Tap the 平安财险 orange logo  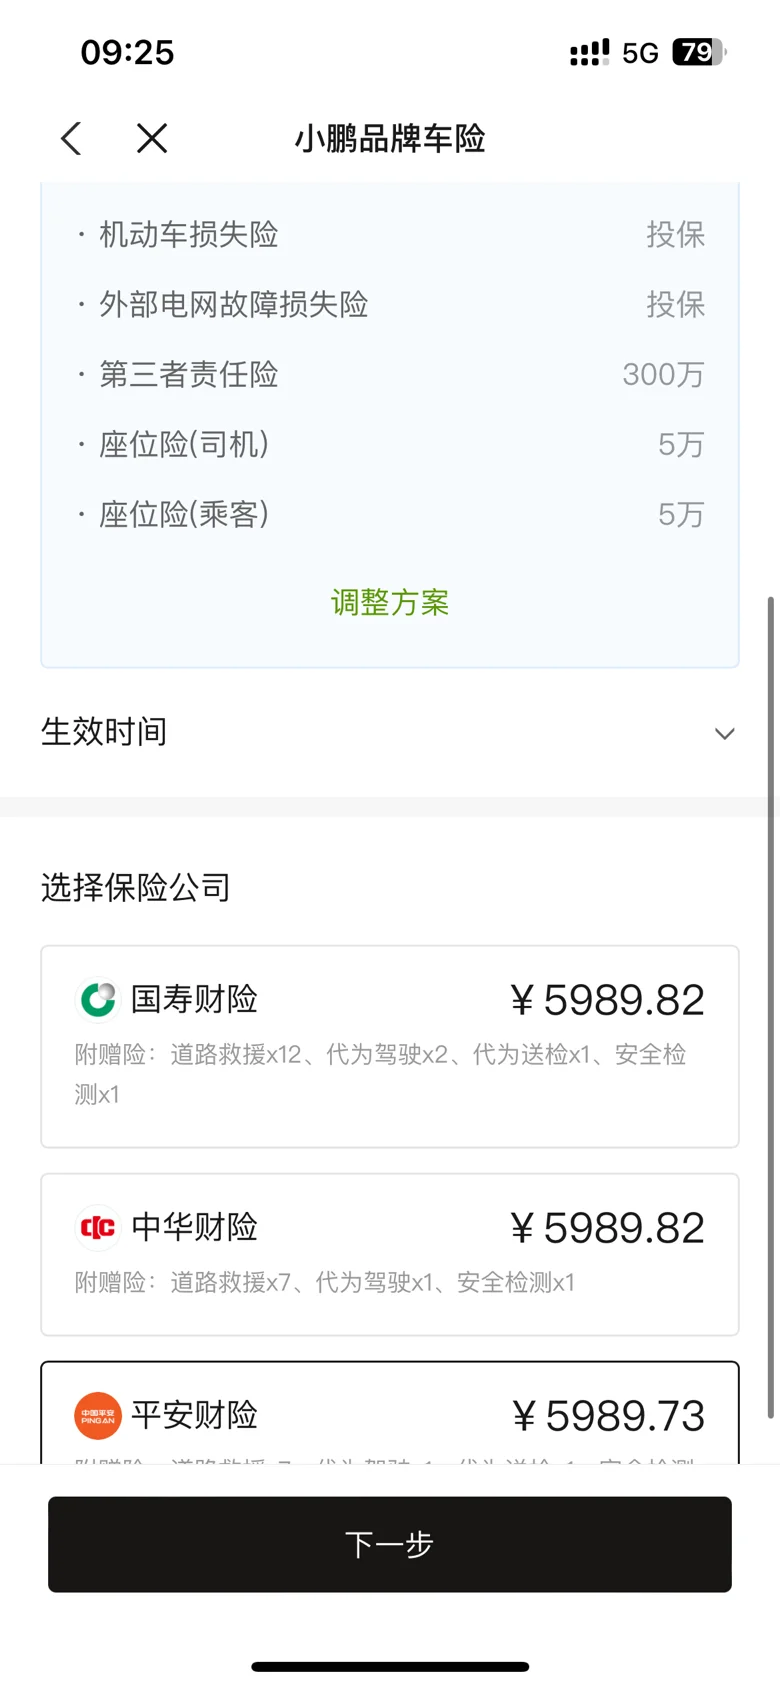(98, 1415)
